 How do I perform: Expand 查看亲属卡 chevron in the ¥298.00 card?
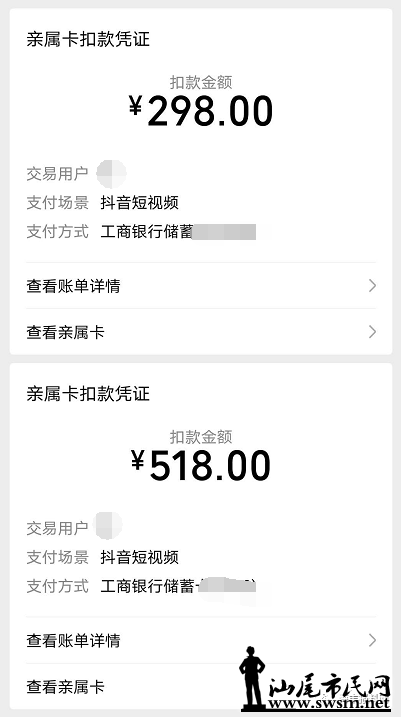click(373, 332)
